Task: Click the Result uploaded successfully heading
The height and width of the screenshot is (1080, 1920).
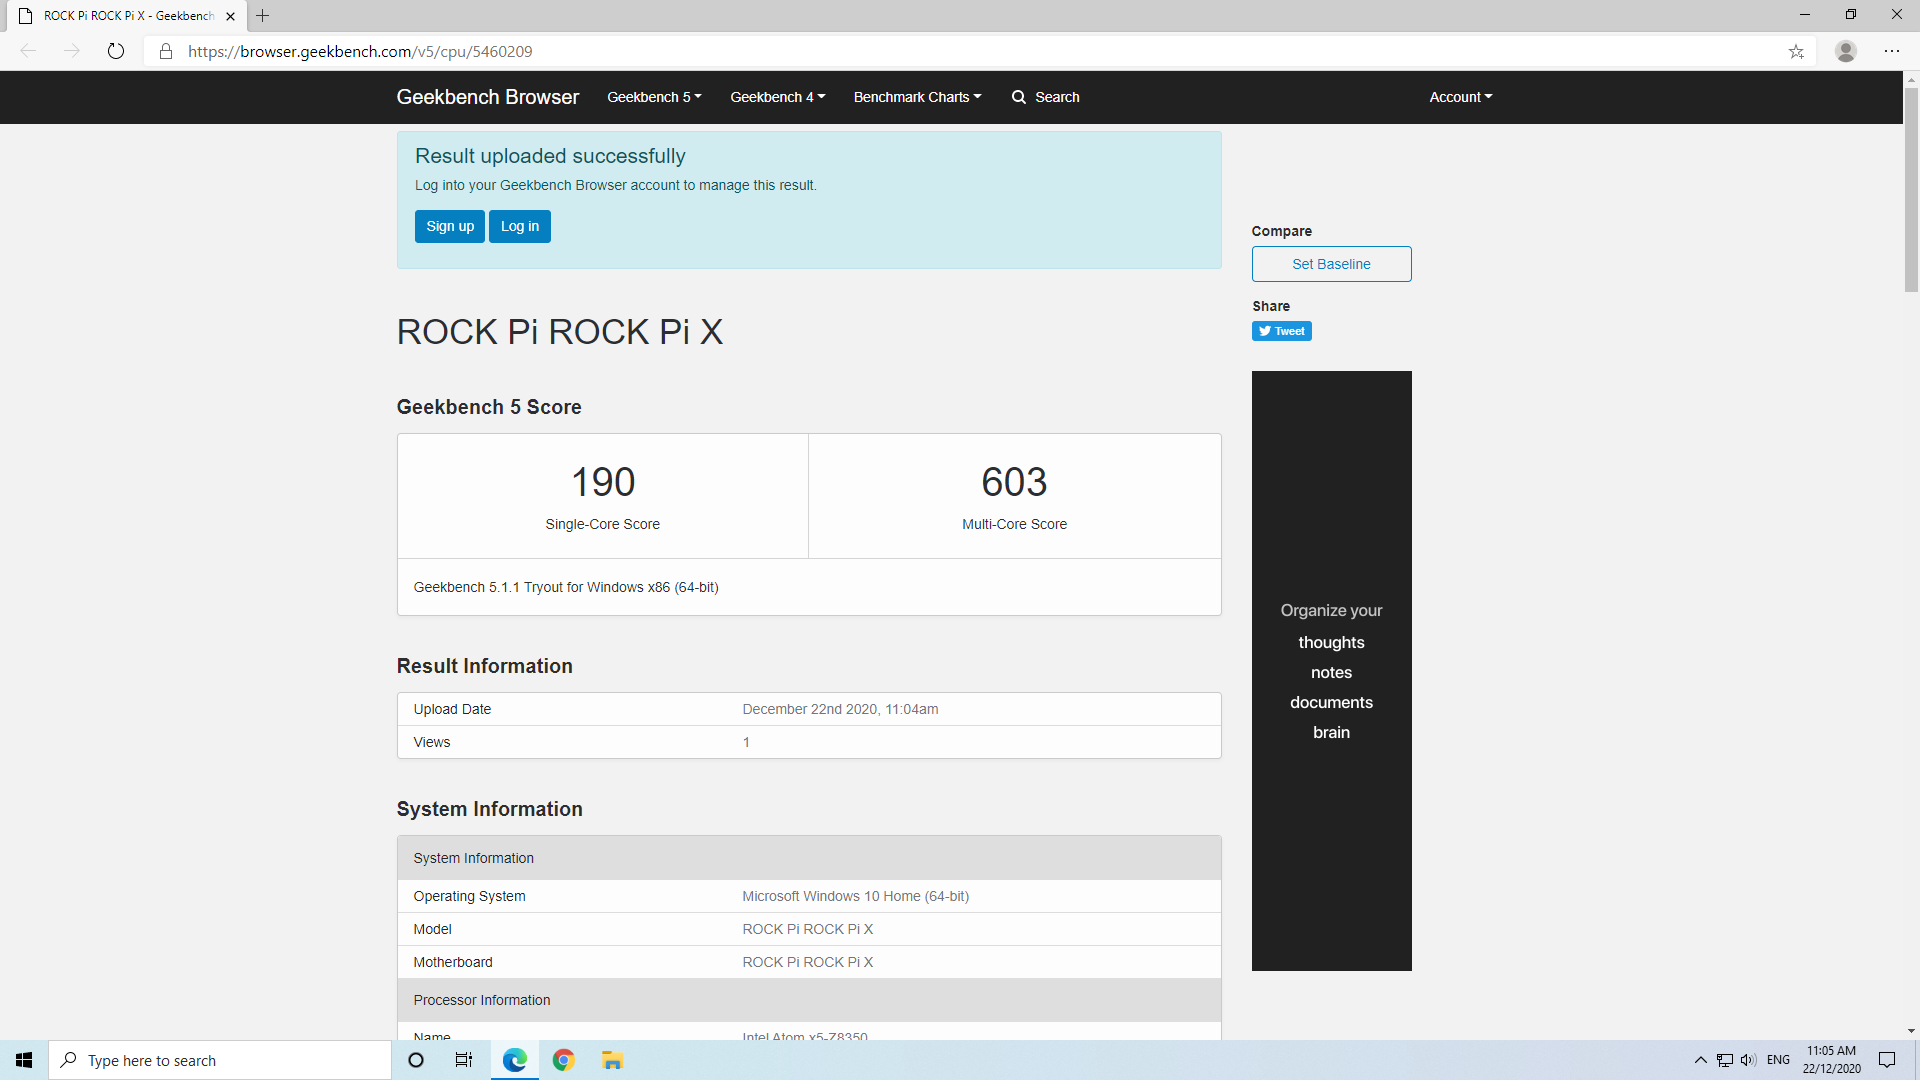Action: pyautogui.click(x=550, y=156)
